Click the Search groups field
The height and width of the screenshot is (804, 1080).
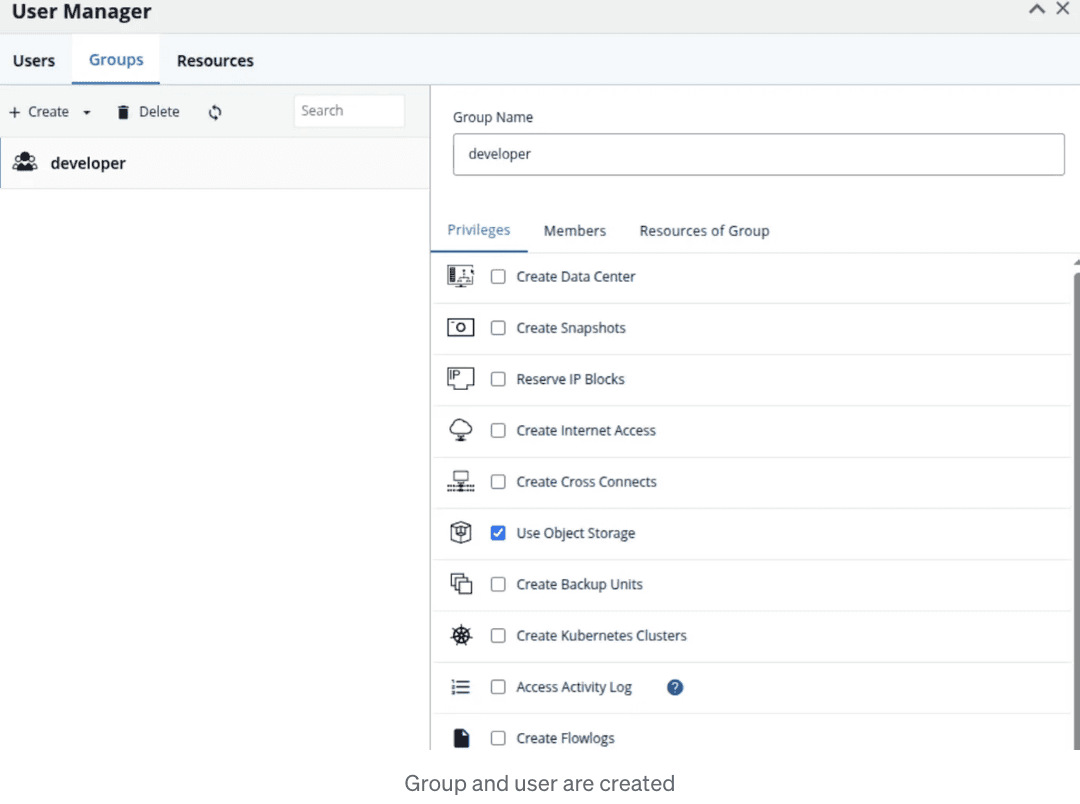[349, 111]
